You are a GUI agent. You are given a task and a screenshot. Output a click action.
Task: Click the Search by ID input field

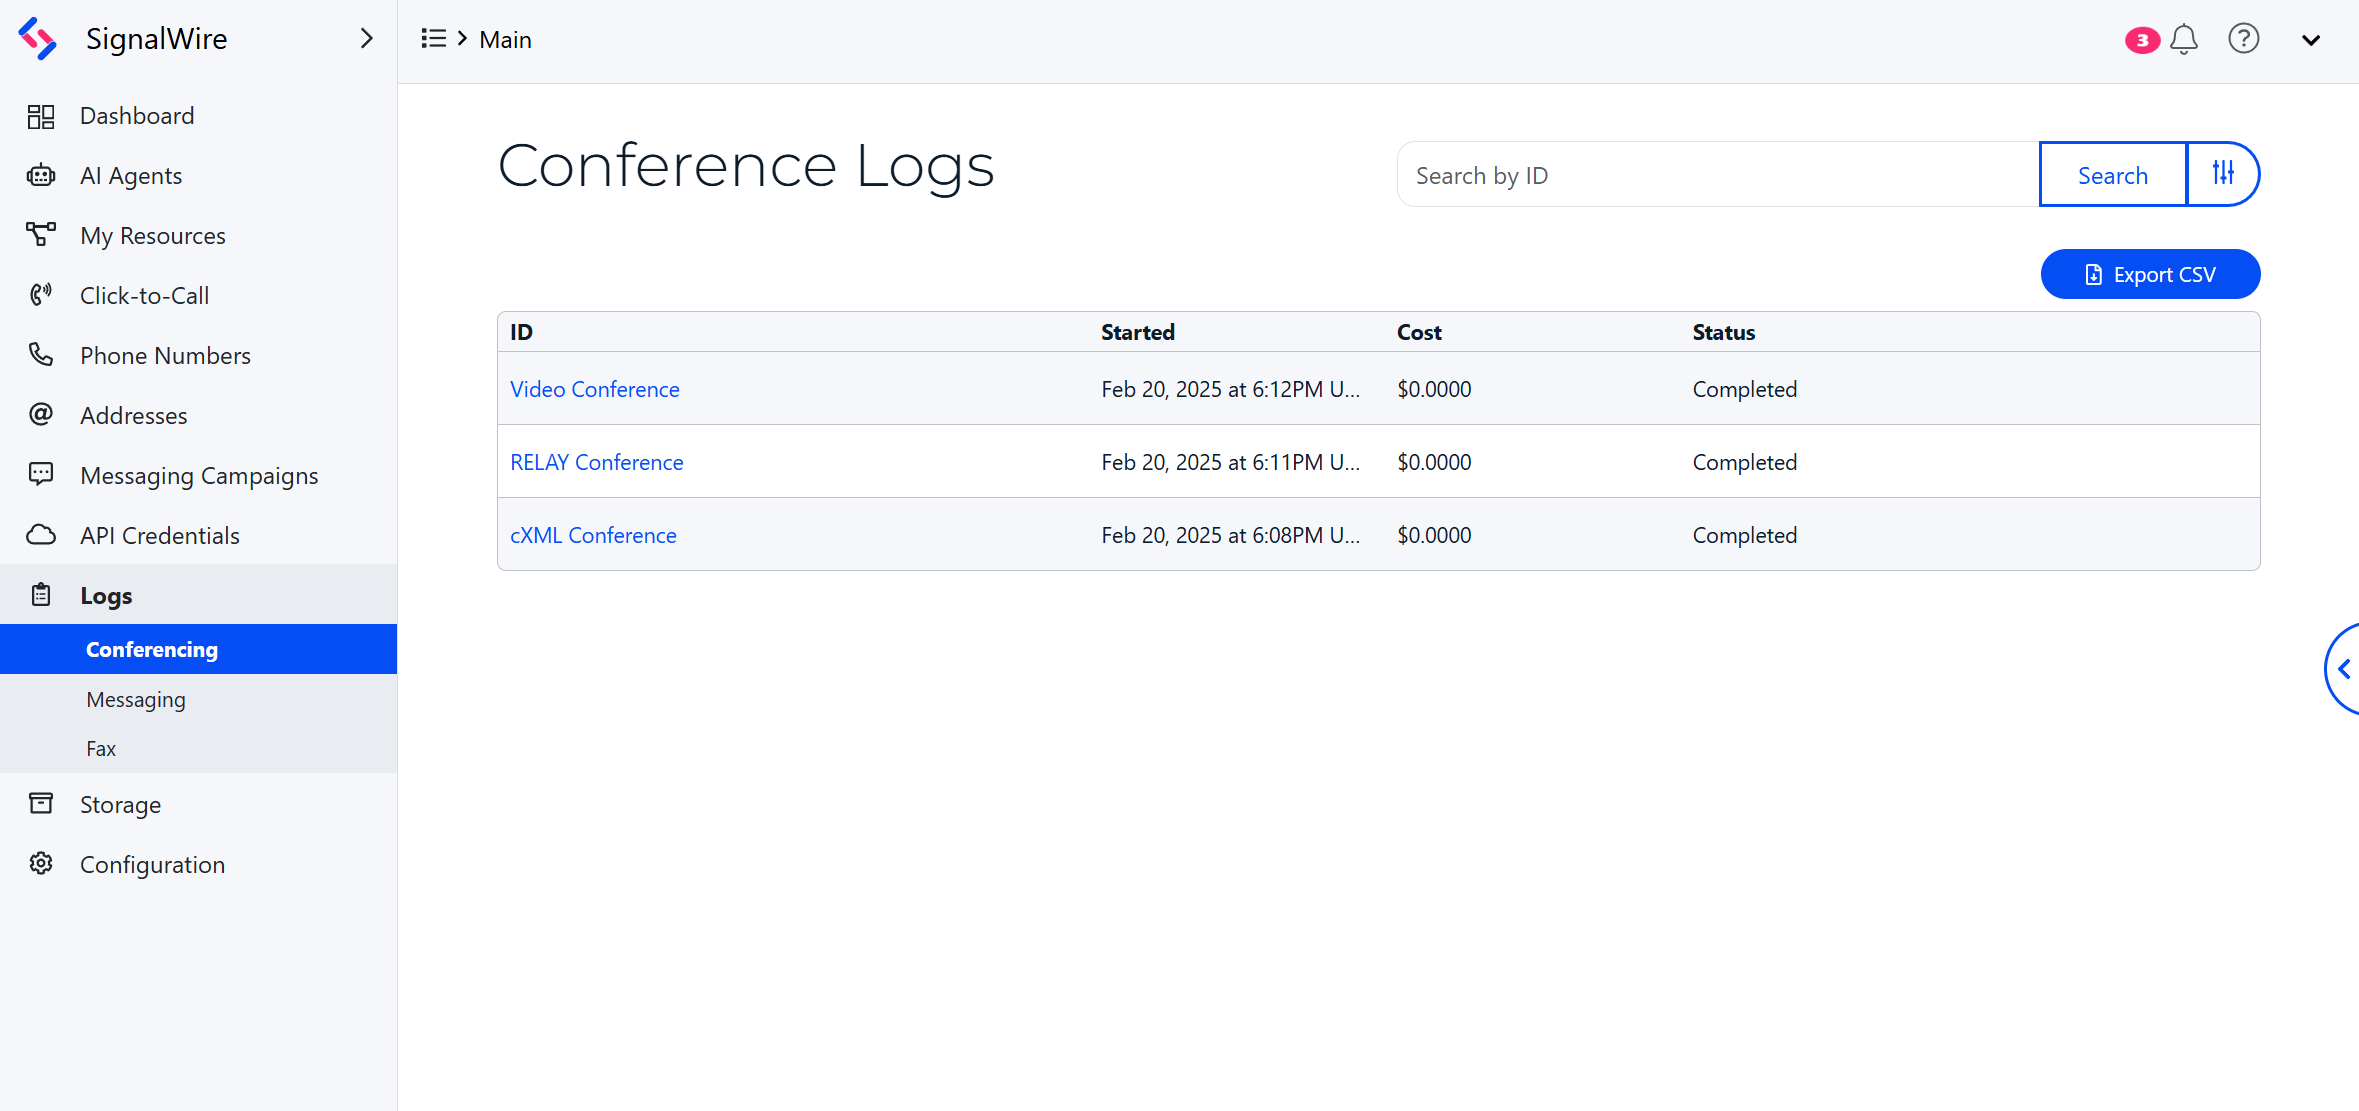(x=1700, y=174)
